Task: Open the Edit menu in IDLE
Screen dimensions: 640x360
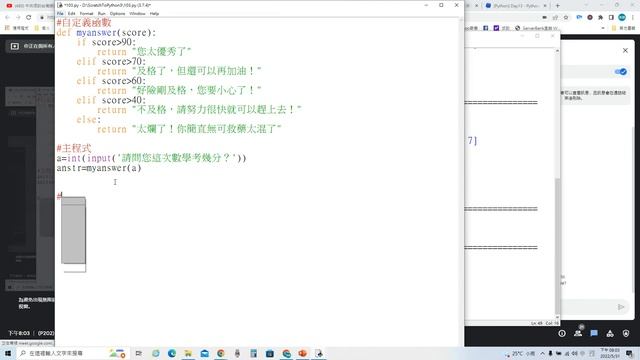Action: click(71, 13)
